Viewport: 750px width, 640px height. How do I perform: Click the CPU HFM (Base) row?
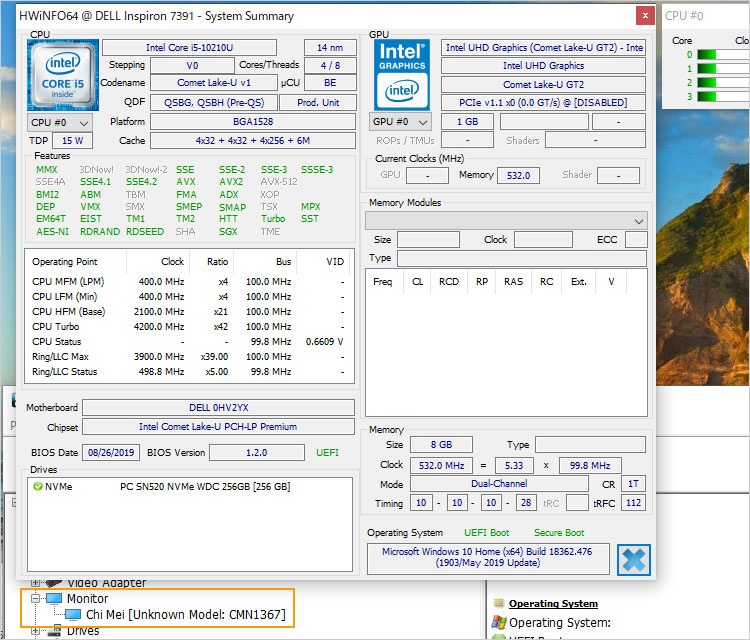188,311
